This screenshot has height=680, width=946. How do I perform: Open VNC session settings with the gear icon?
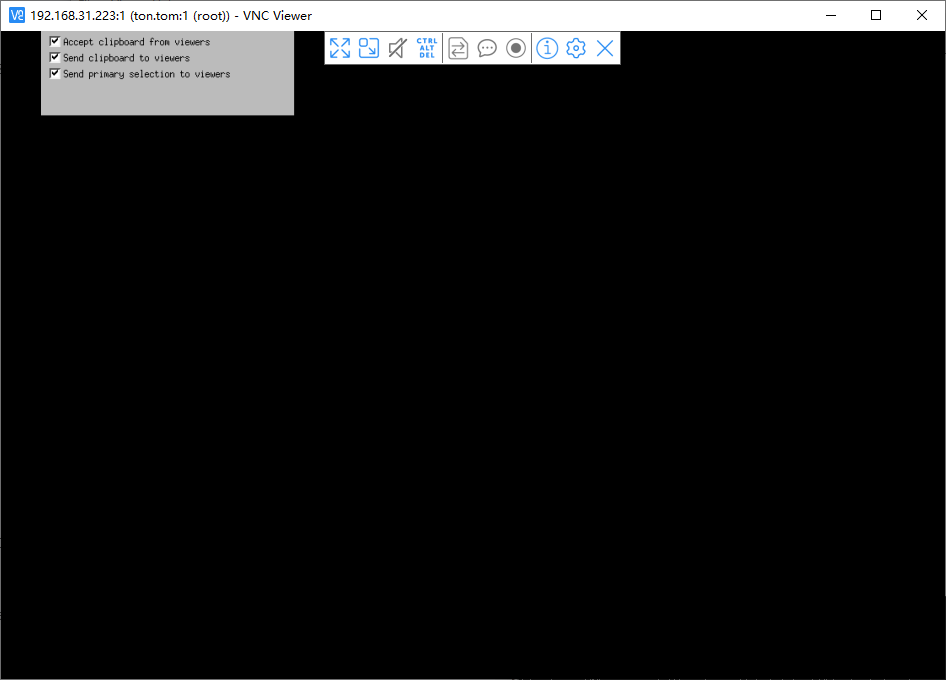(575, 48)
